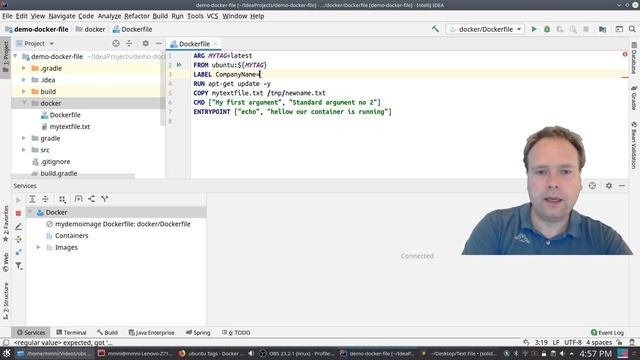Click the Group By icon in Services toolbar

click(x=62, y=199)
